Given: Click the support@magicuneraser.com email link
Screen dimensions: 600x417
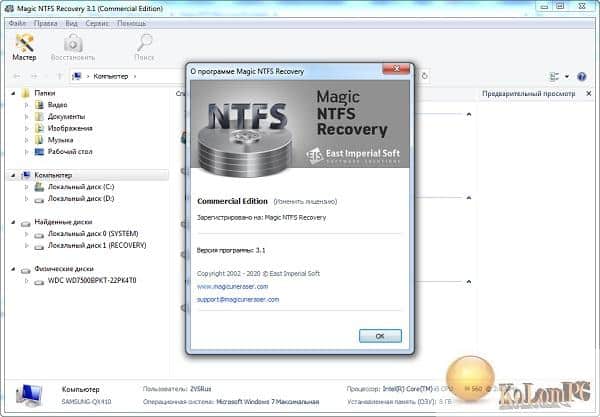Looking at the screenshot, I should click(x=238, y=299).
